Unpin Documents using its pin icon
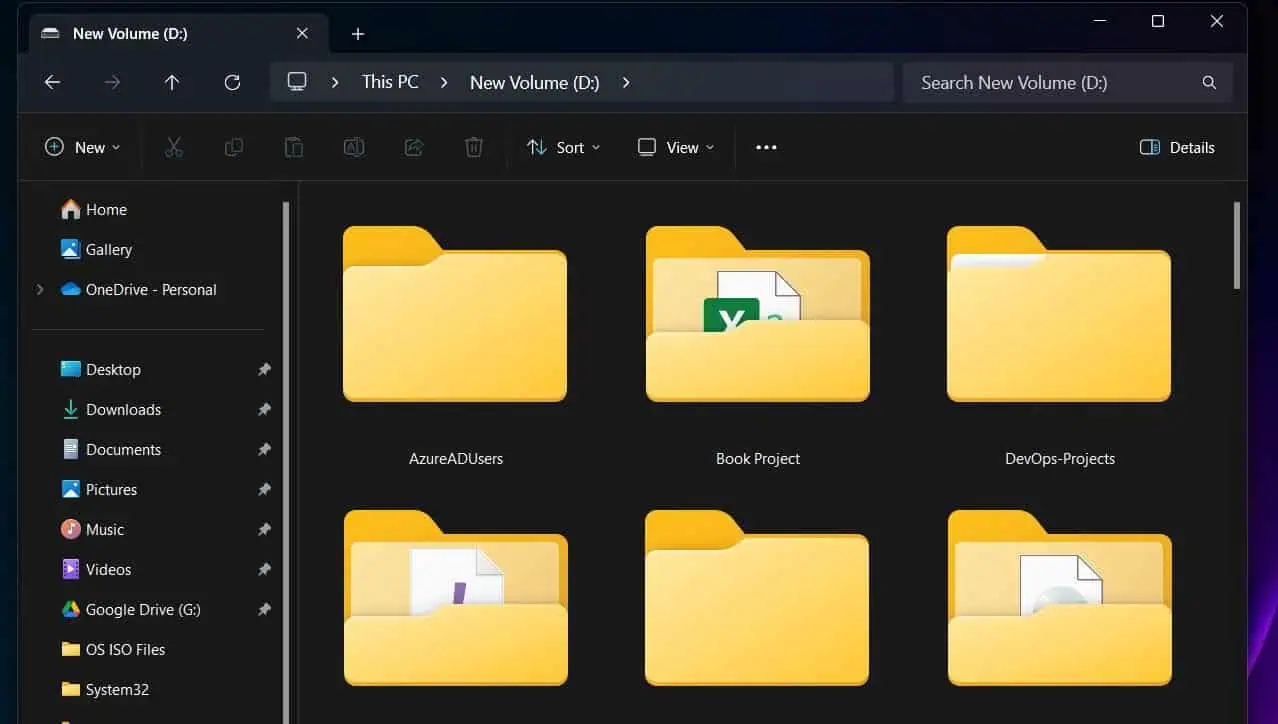The image size is (1278, 724). point(264,449)
